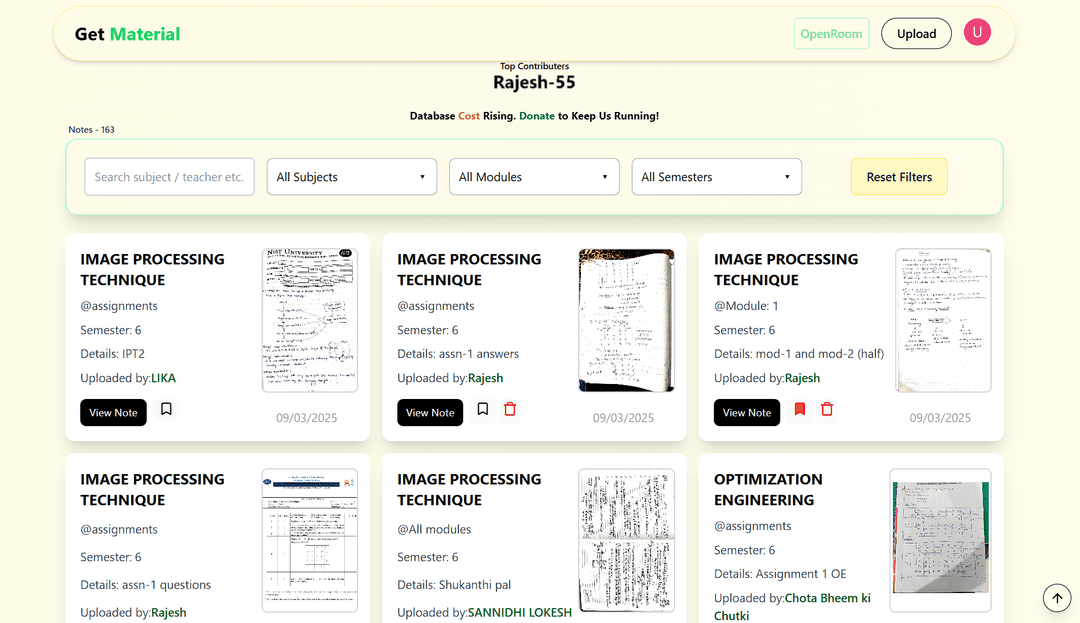1080x623 pixels.
Task: Open the All Modules dropdown
Action: point(533,176)
